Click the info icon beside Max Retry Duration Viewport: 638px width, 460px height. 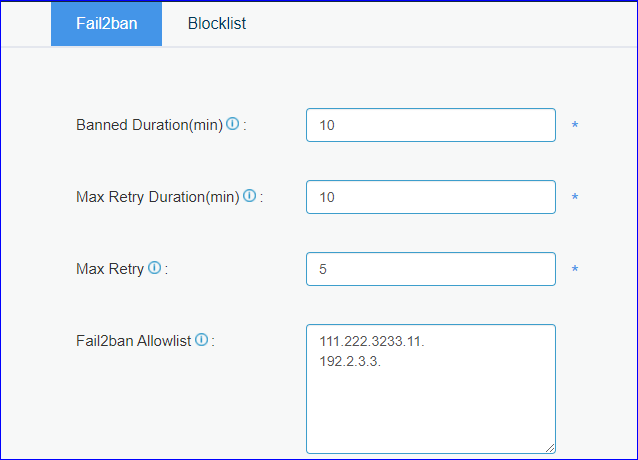250,197
